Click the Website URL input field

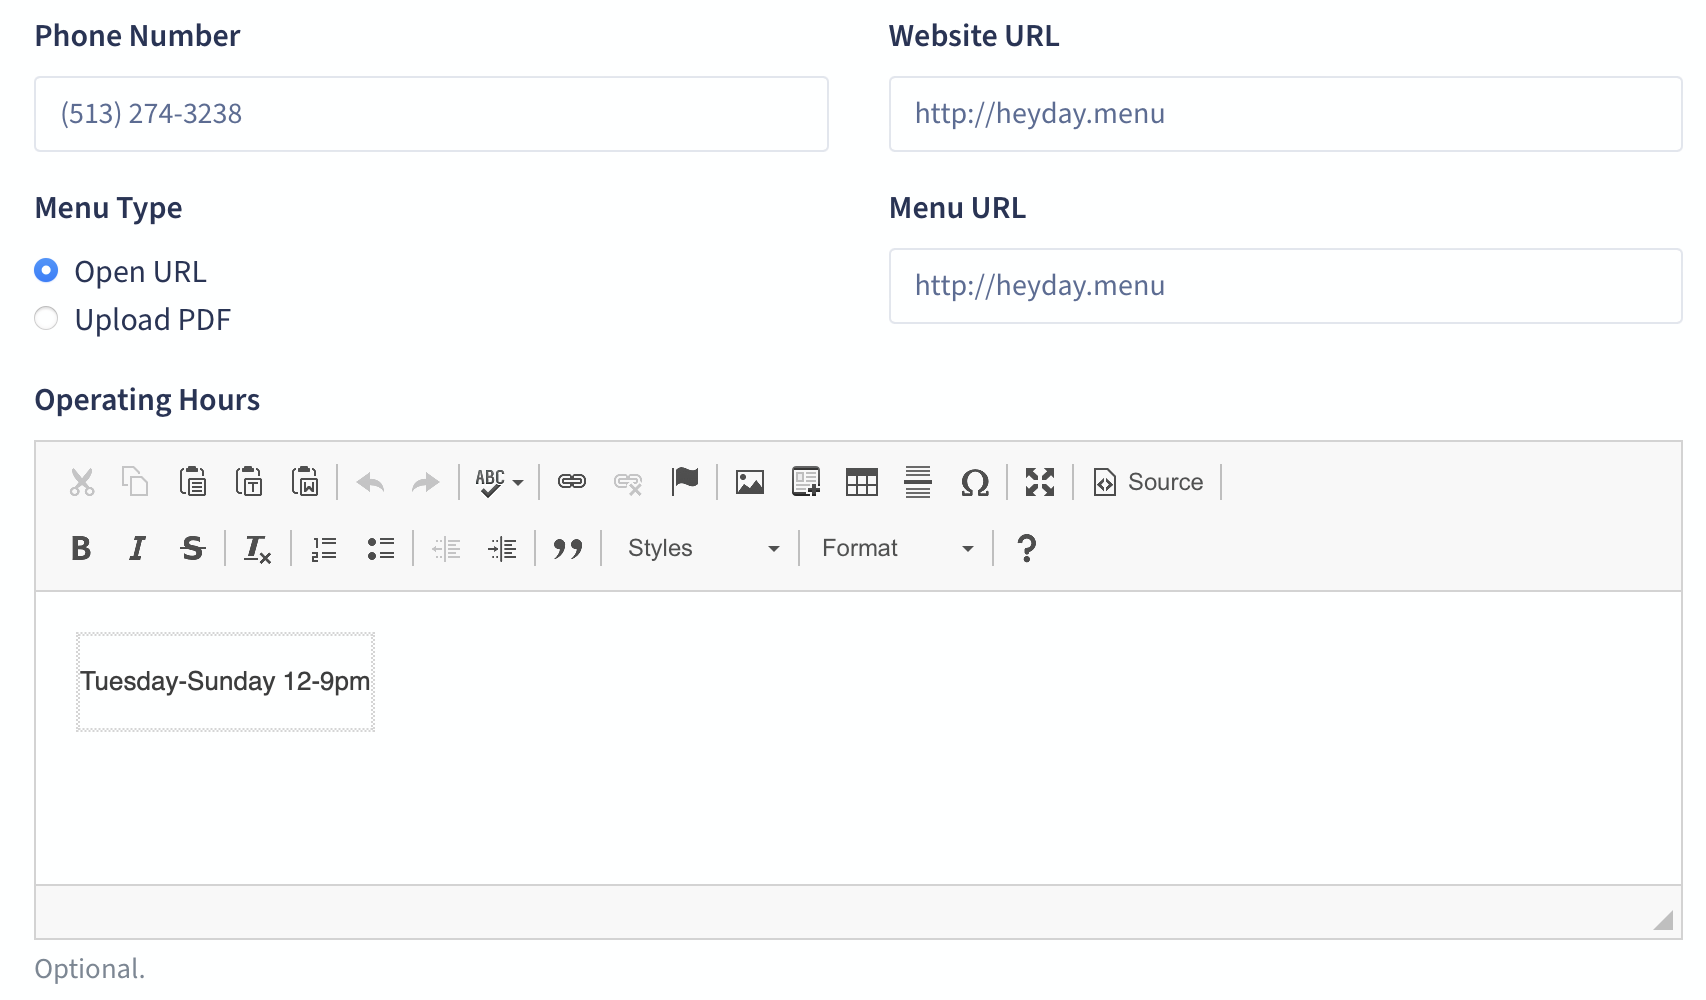1285,114
